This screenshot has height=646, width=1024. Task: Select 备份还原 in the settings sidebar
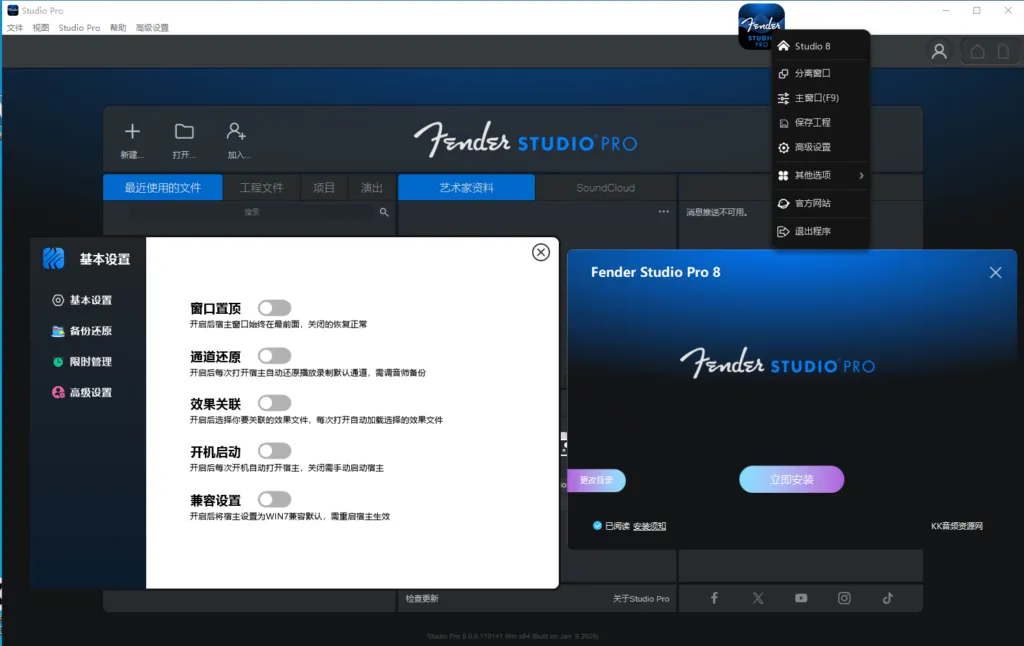(82, 331)
